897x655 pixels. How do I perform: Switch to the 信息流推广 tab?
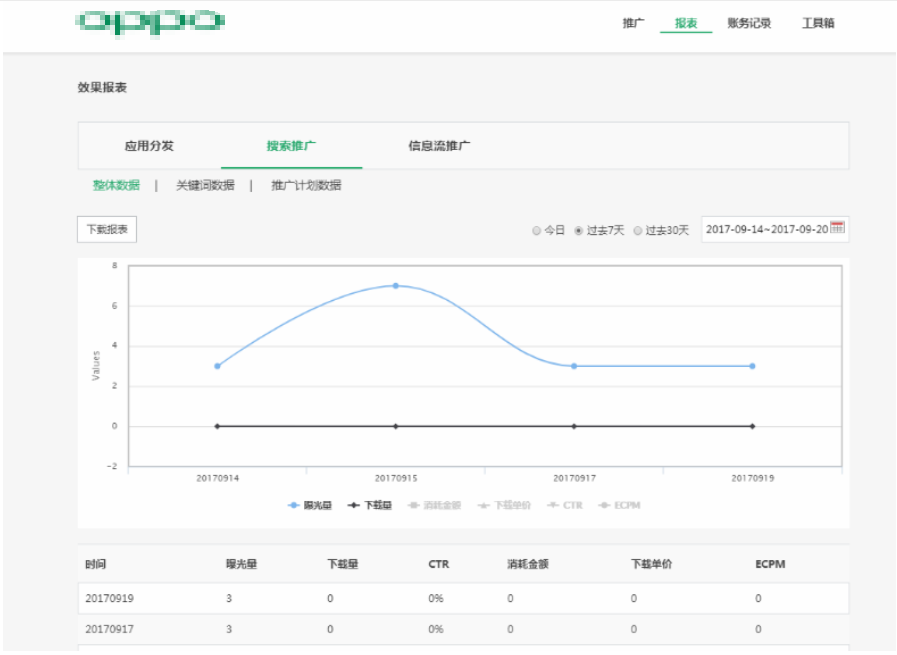(x=438, y=145)
